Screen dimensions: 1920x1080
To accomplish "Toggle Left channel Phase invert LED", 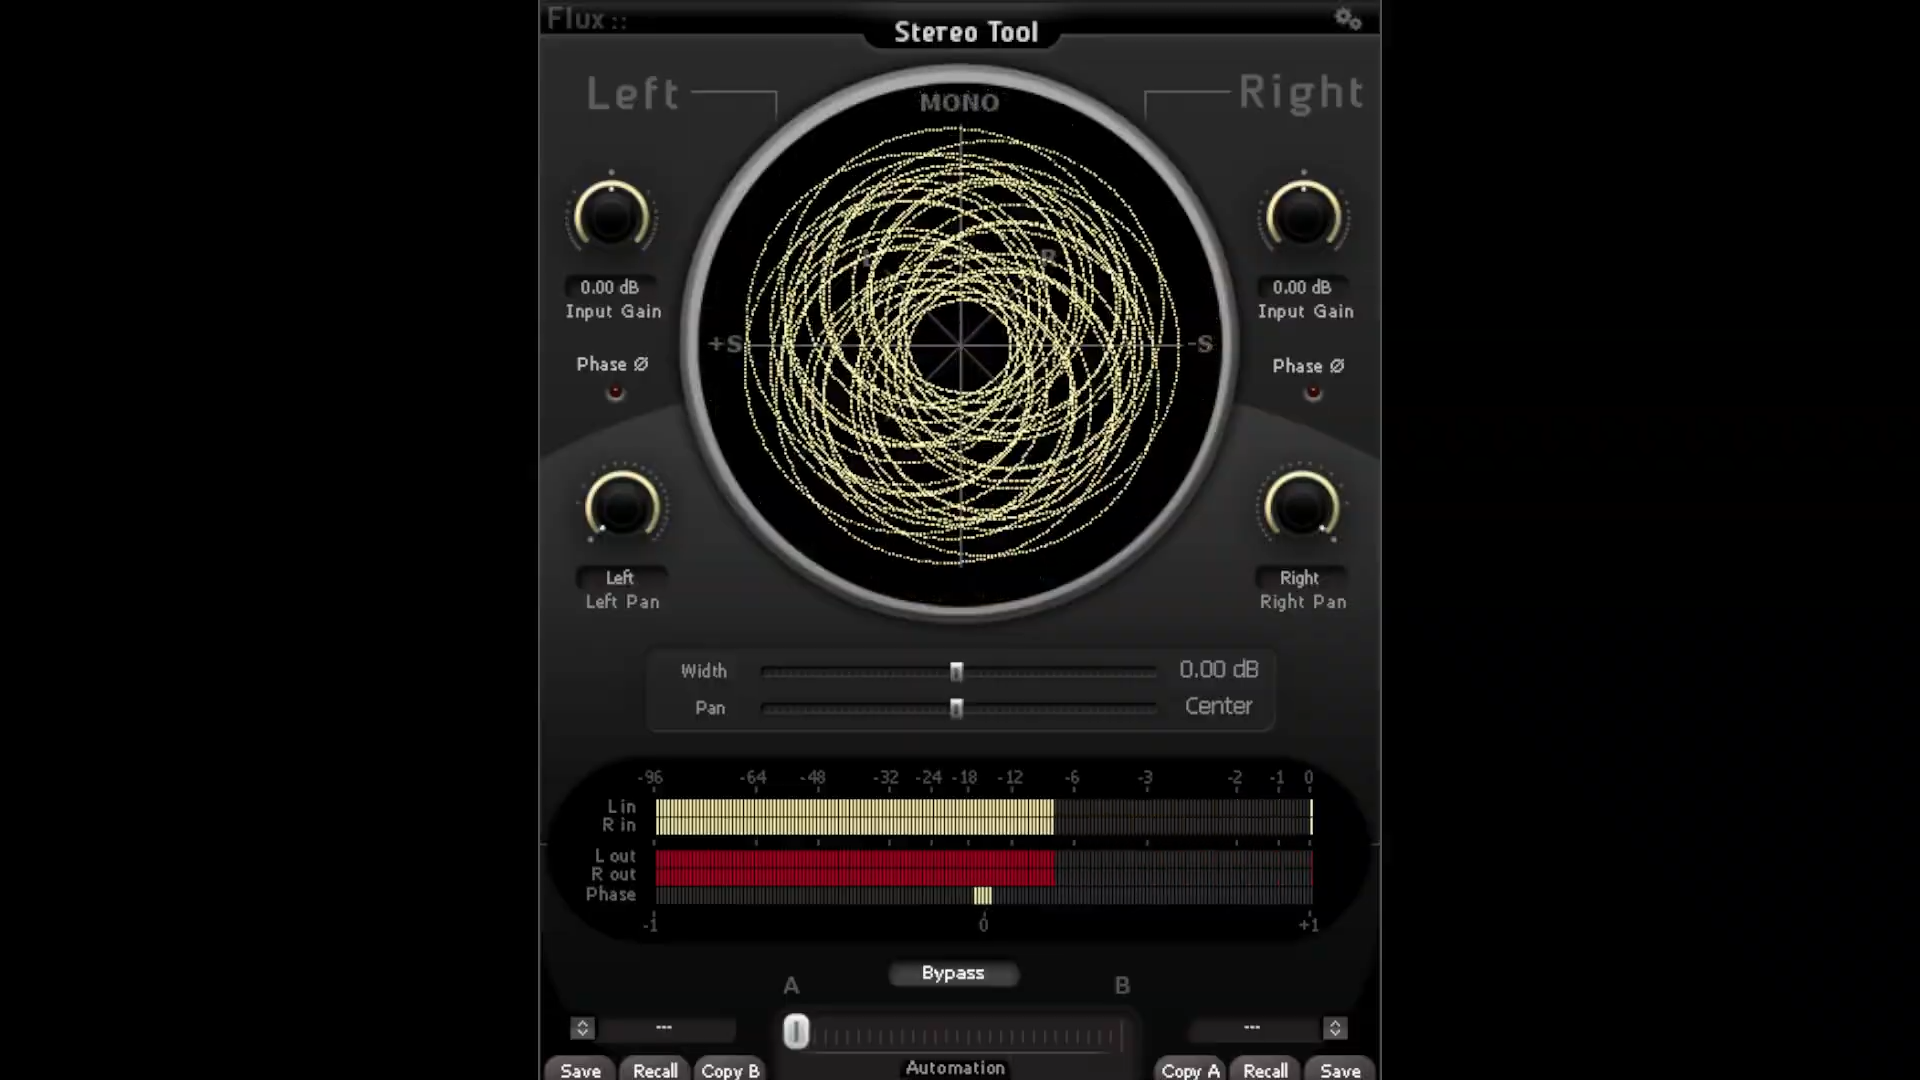I will click(x=615, y=392).
